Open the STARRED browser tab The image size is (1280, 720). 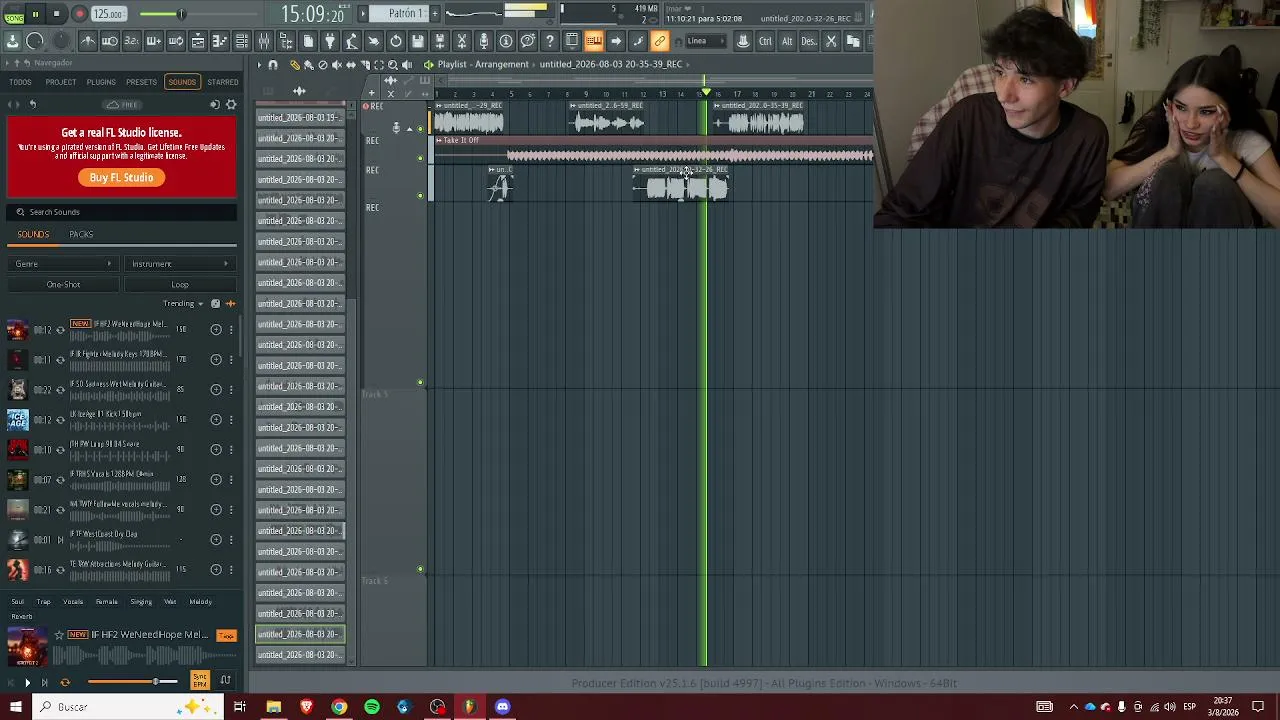point(223,82)
